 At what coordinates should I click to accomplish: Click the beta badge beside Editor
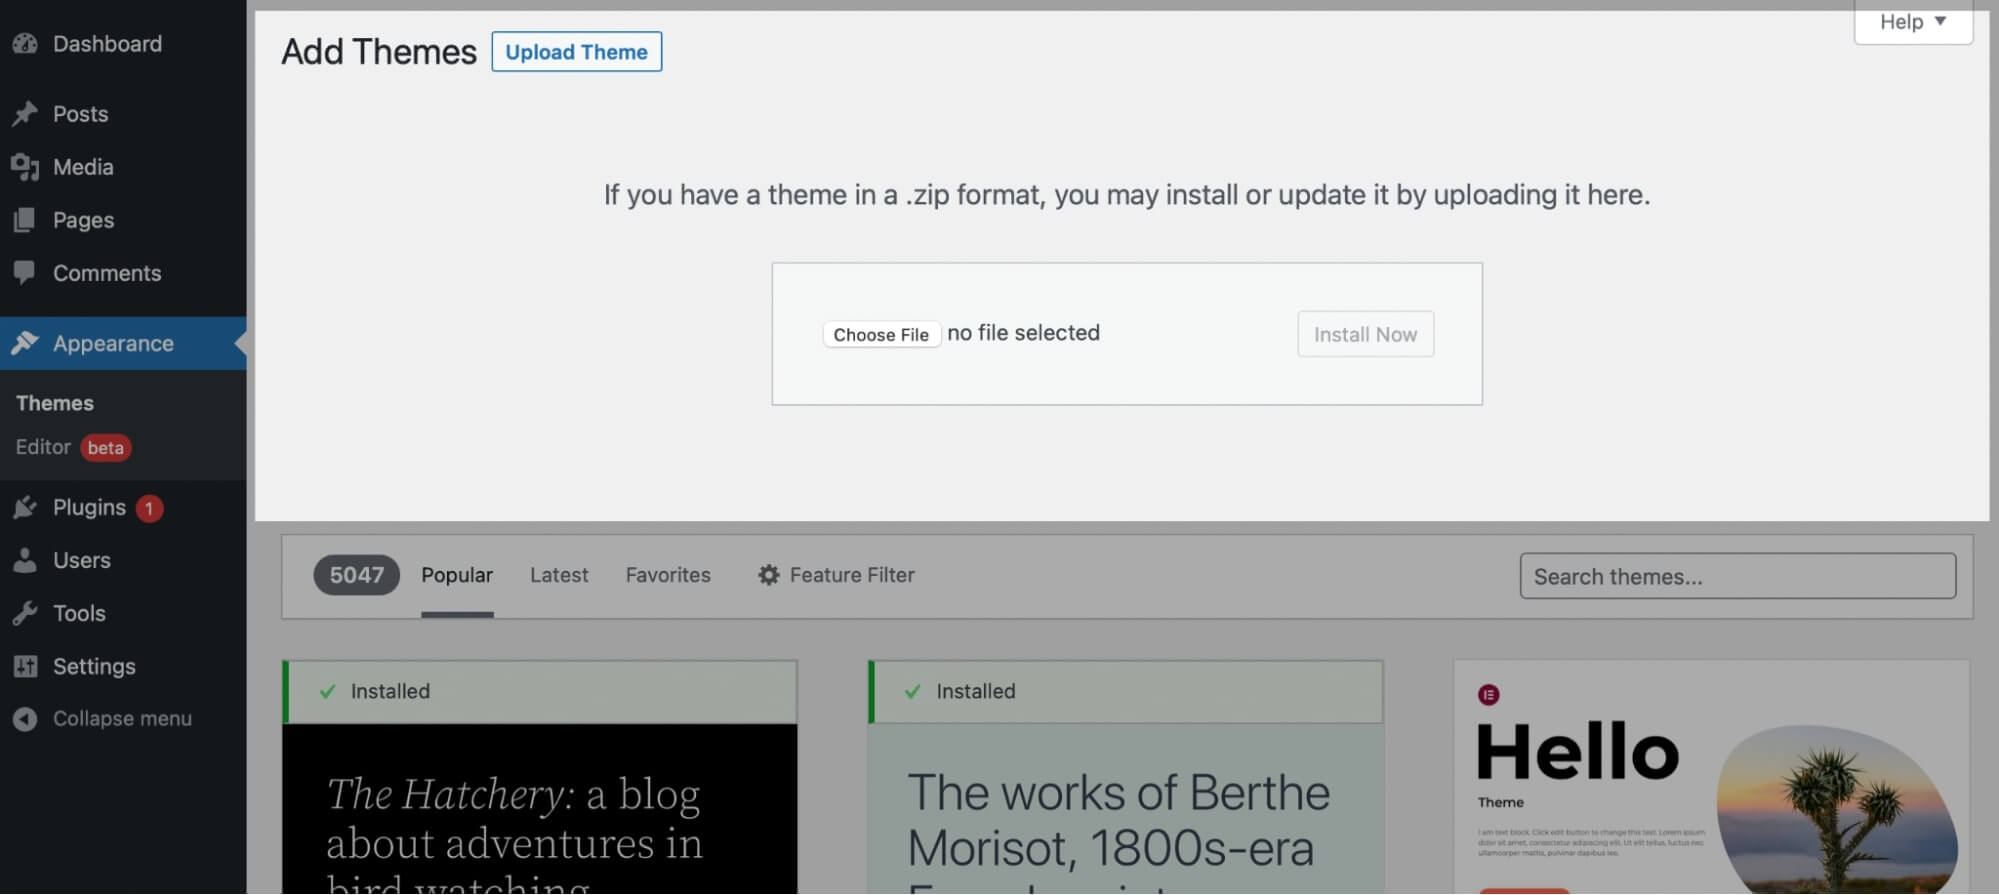coord(106,447)
